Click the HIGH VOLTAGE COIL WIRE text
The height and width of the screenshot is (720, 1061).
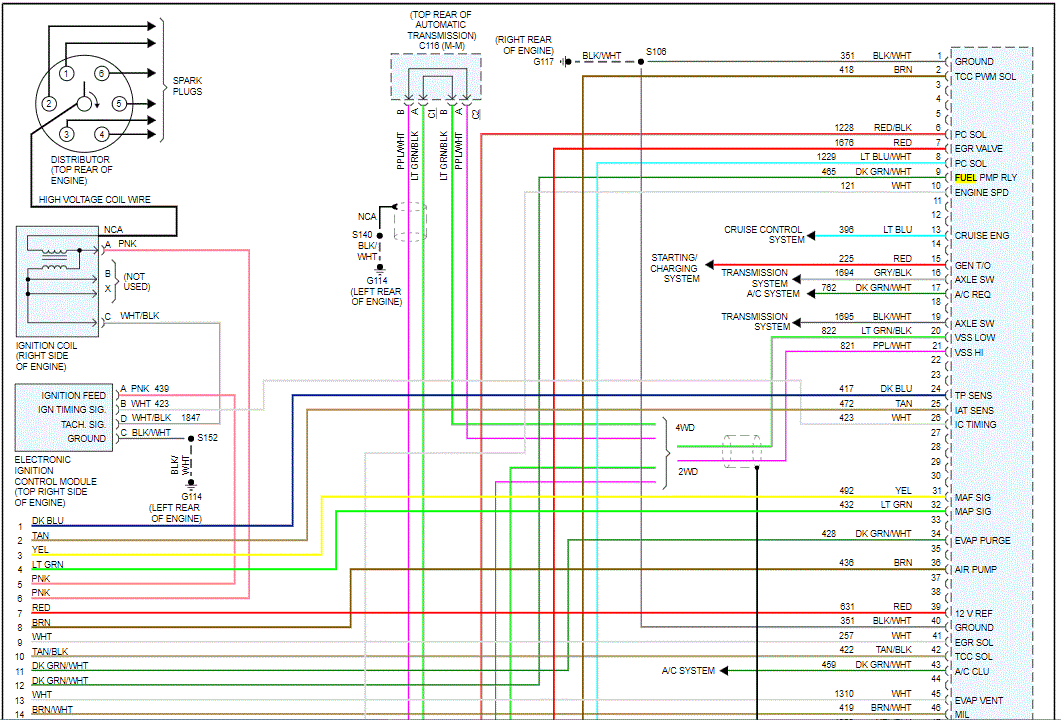tap(95, 200)
